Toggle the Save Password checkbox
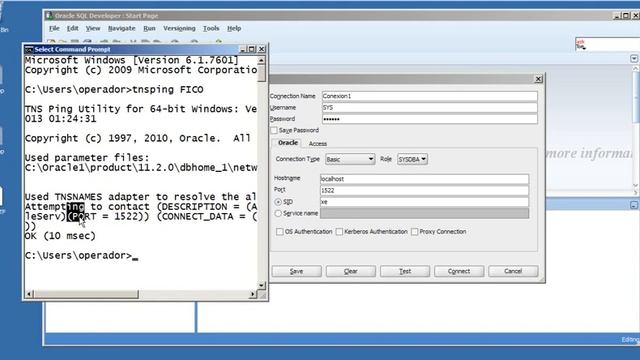Screen dimensions: 640x360 click(x=274, y=130)
